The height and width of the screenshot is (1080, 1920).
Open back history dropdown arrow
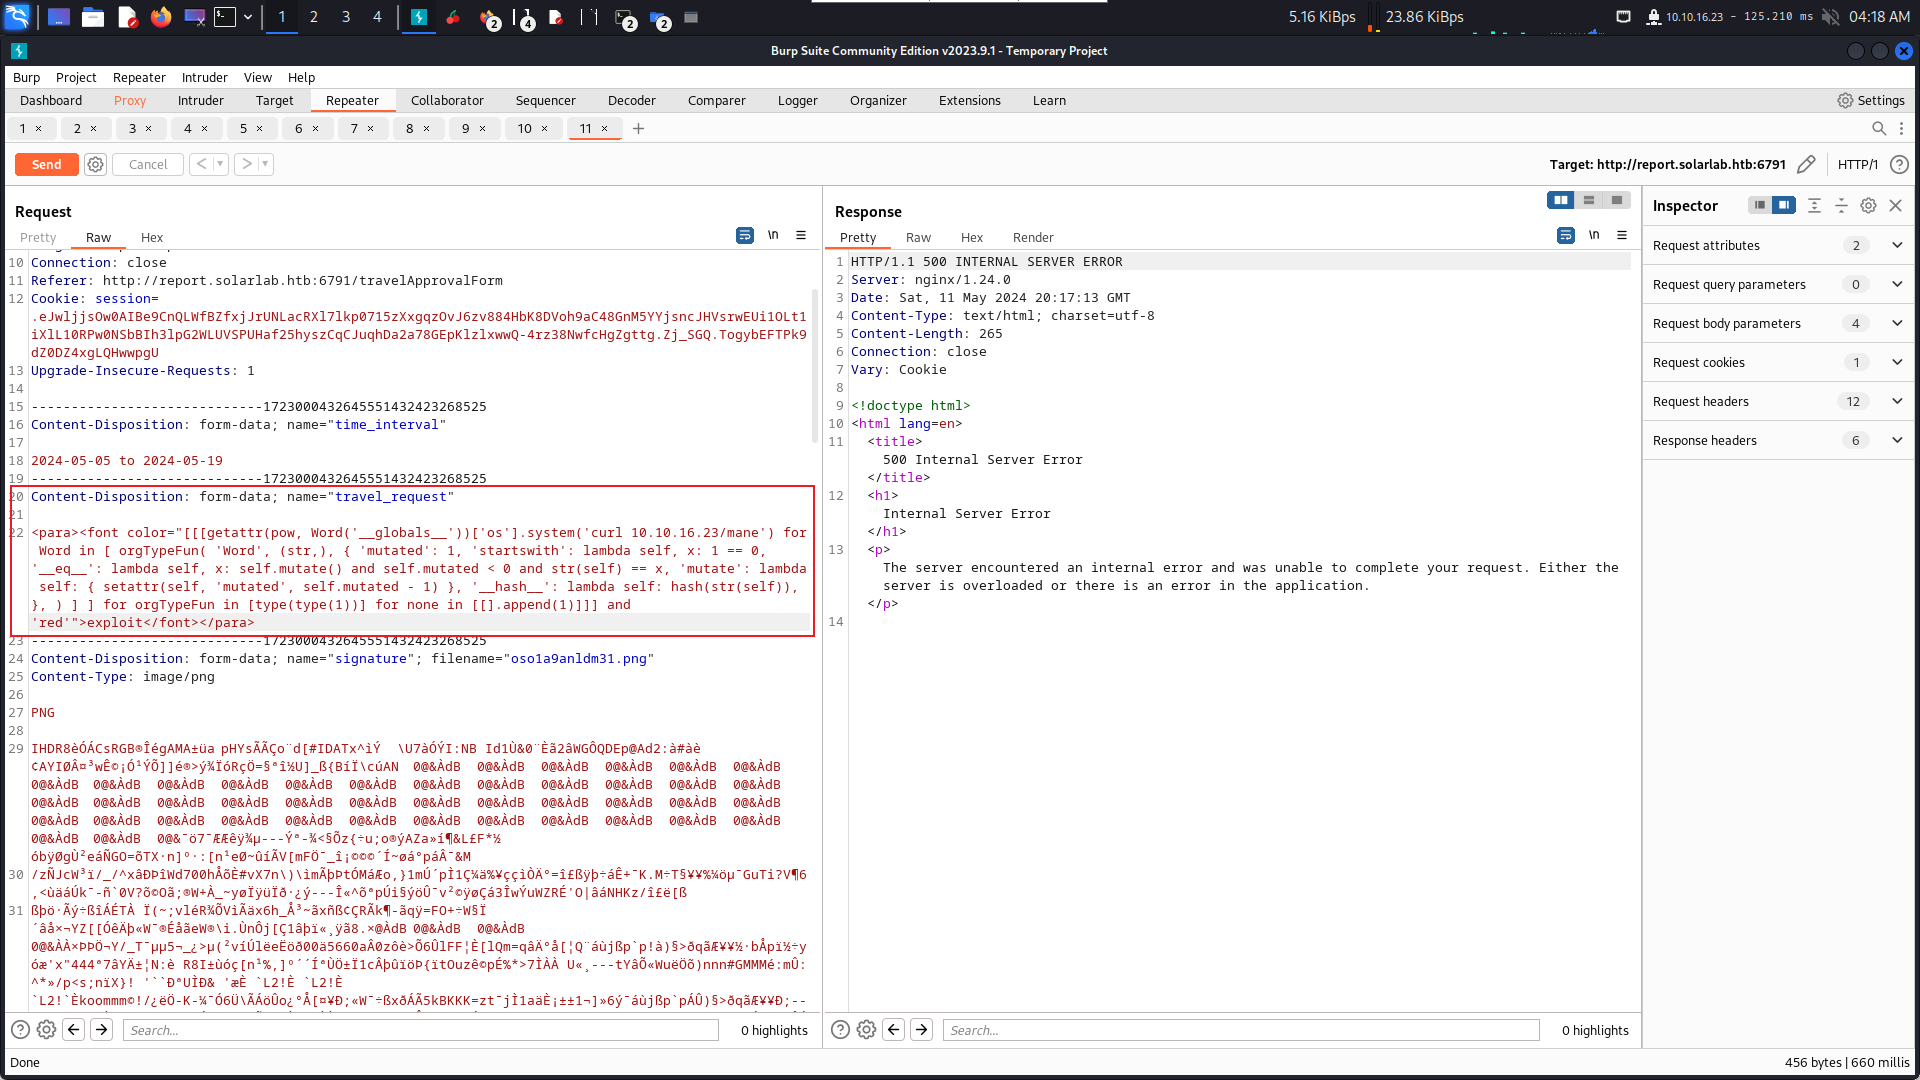tap(220, 164)
